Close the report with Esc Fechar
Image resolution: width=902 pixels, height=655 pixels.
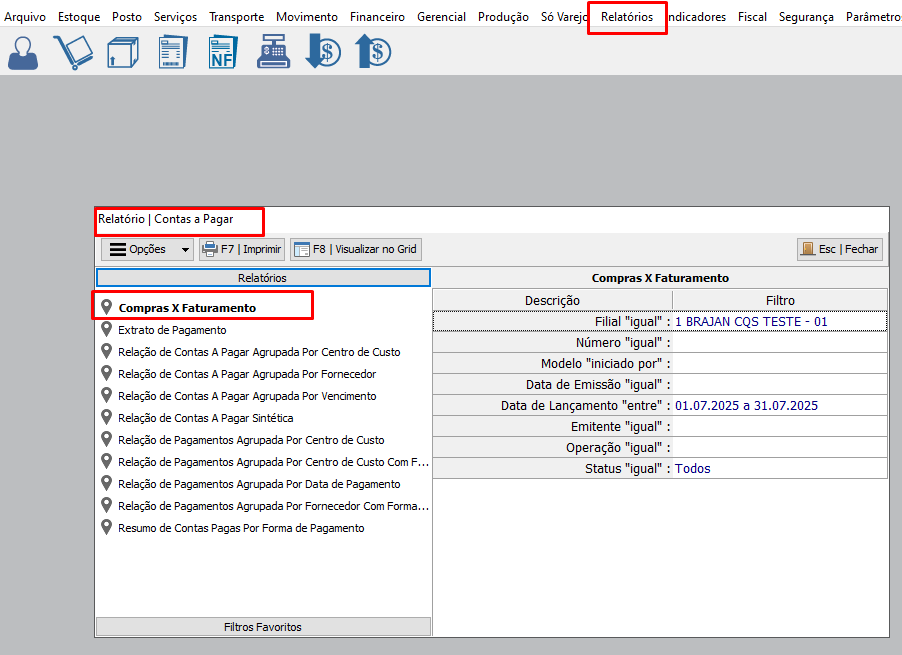839,249
